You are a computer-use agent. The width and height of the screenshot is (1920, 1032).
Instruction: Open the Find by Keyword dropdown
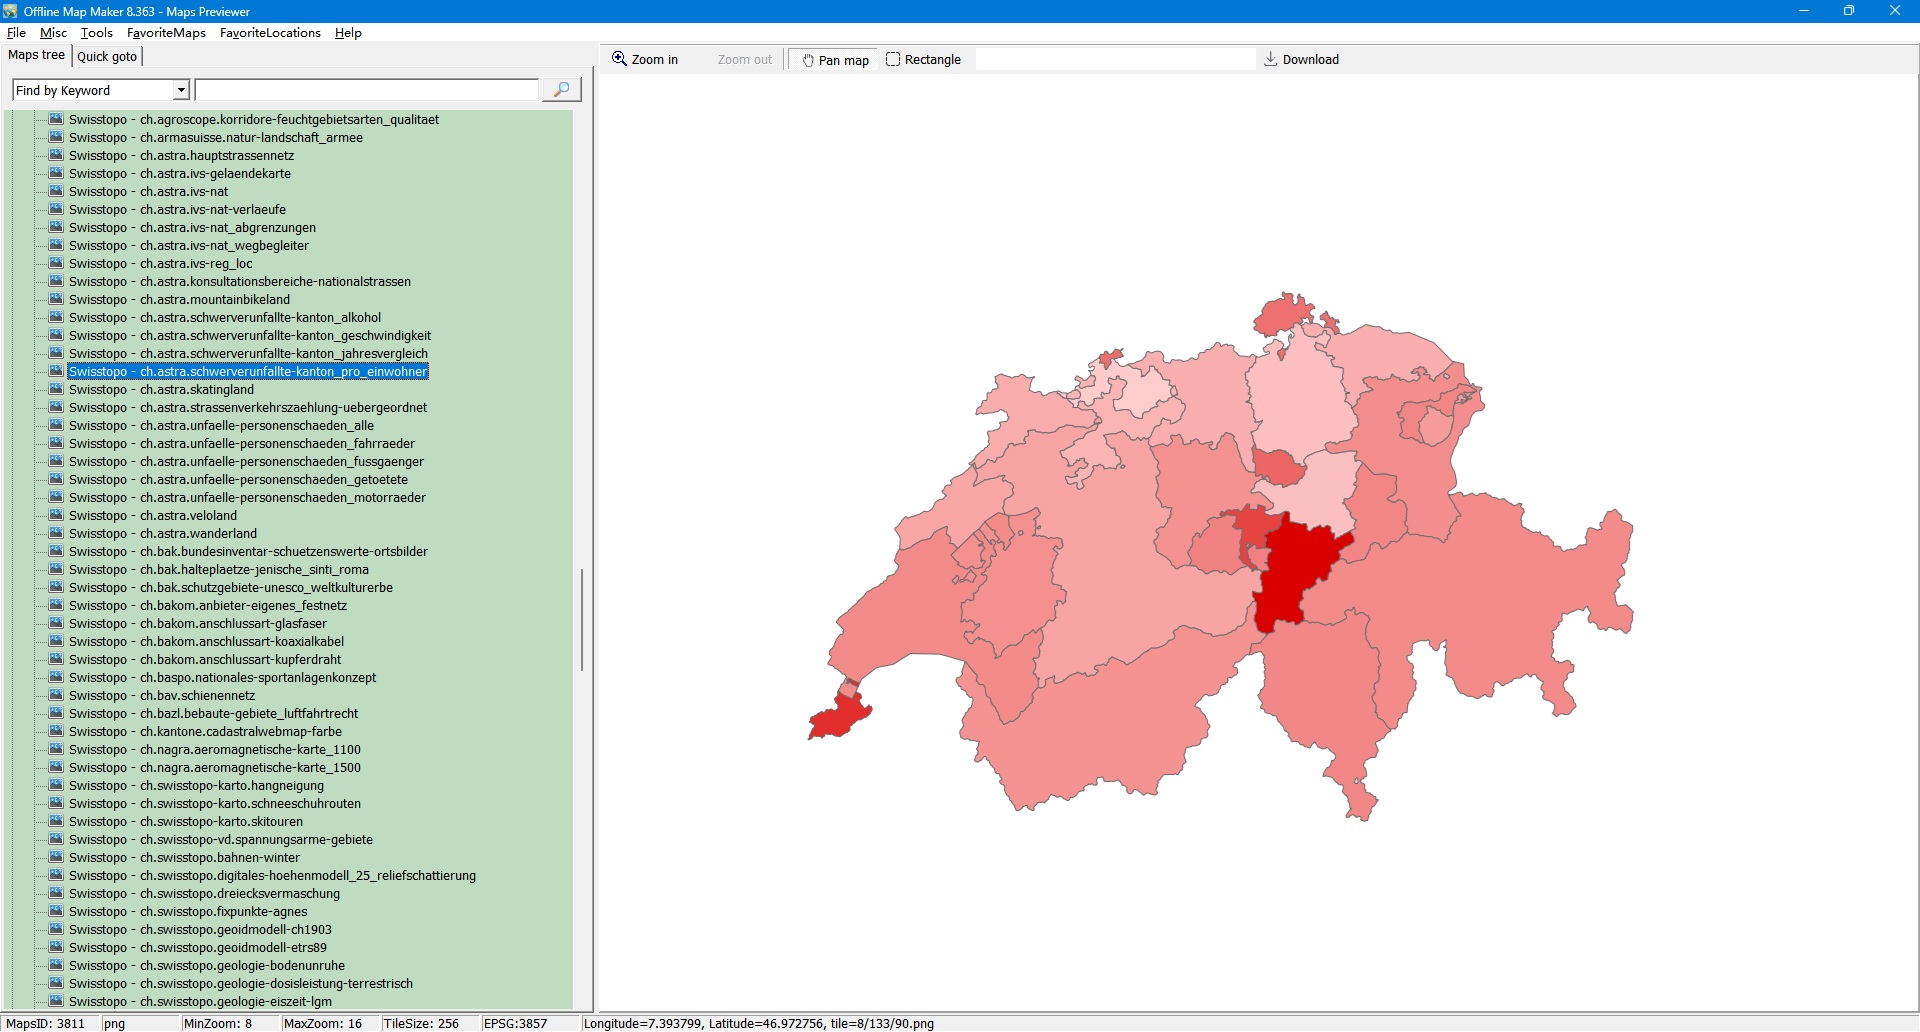(181, 90)
